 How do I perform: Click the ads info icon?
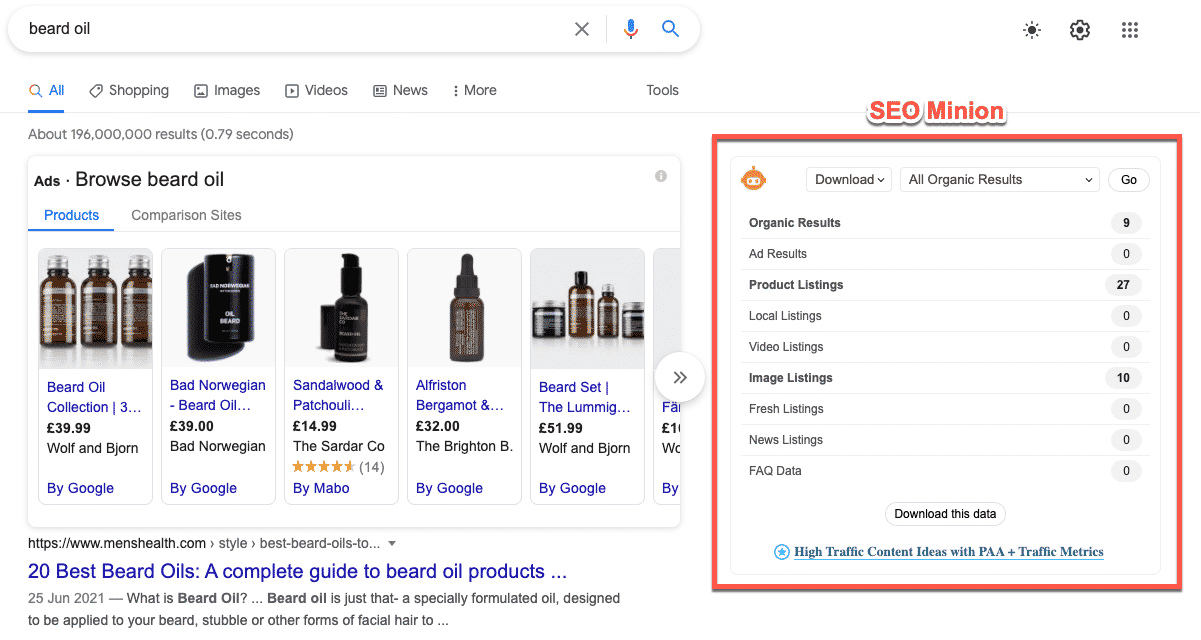click(661, 176)
